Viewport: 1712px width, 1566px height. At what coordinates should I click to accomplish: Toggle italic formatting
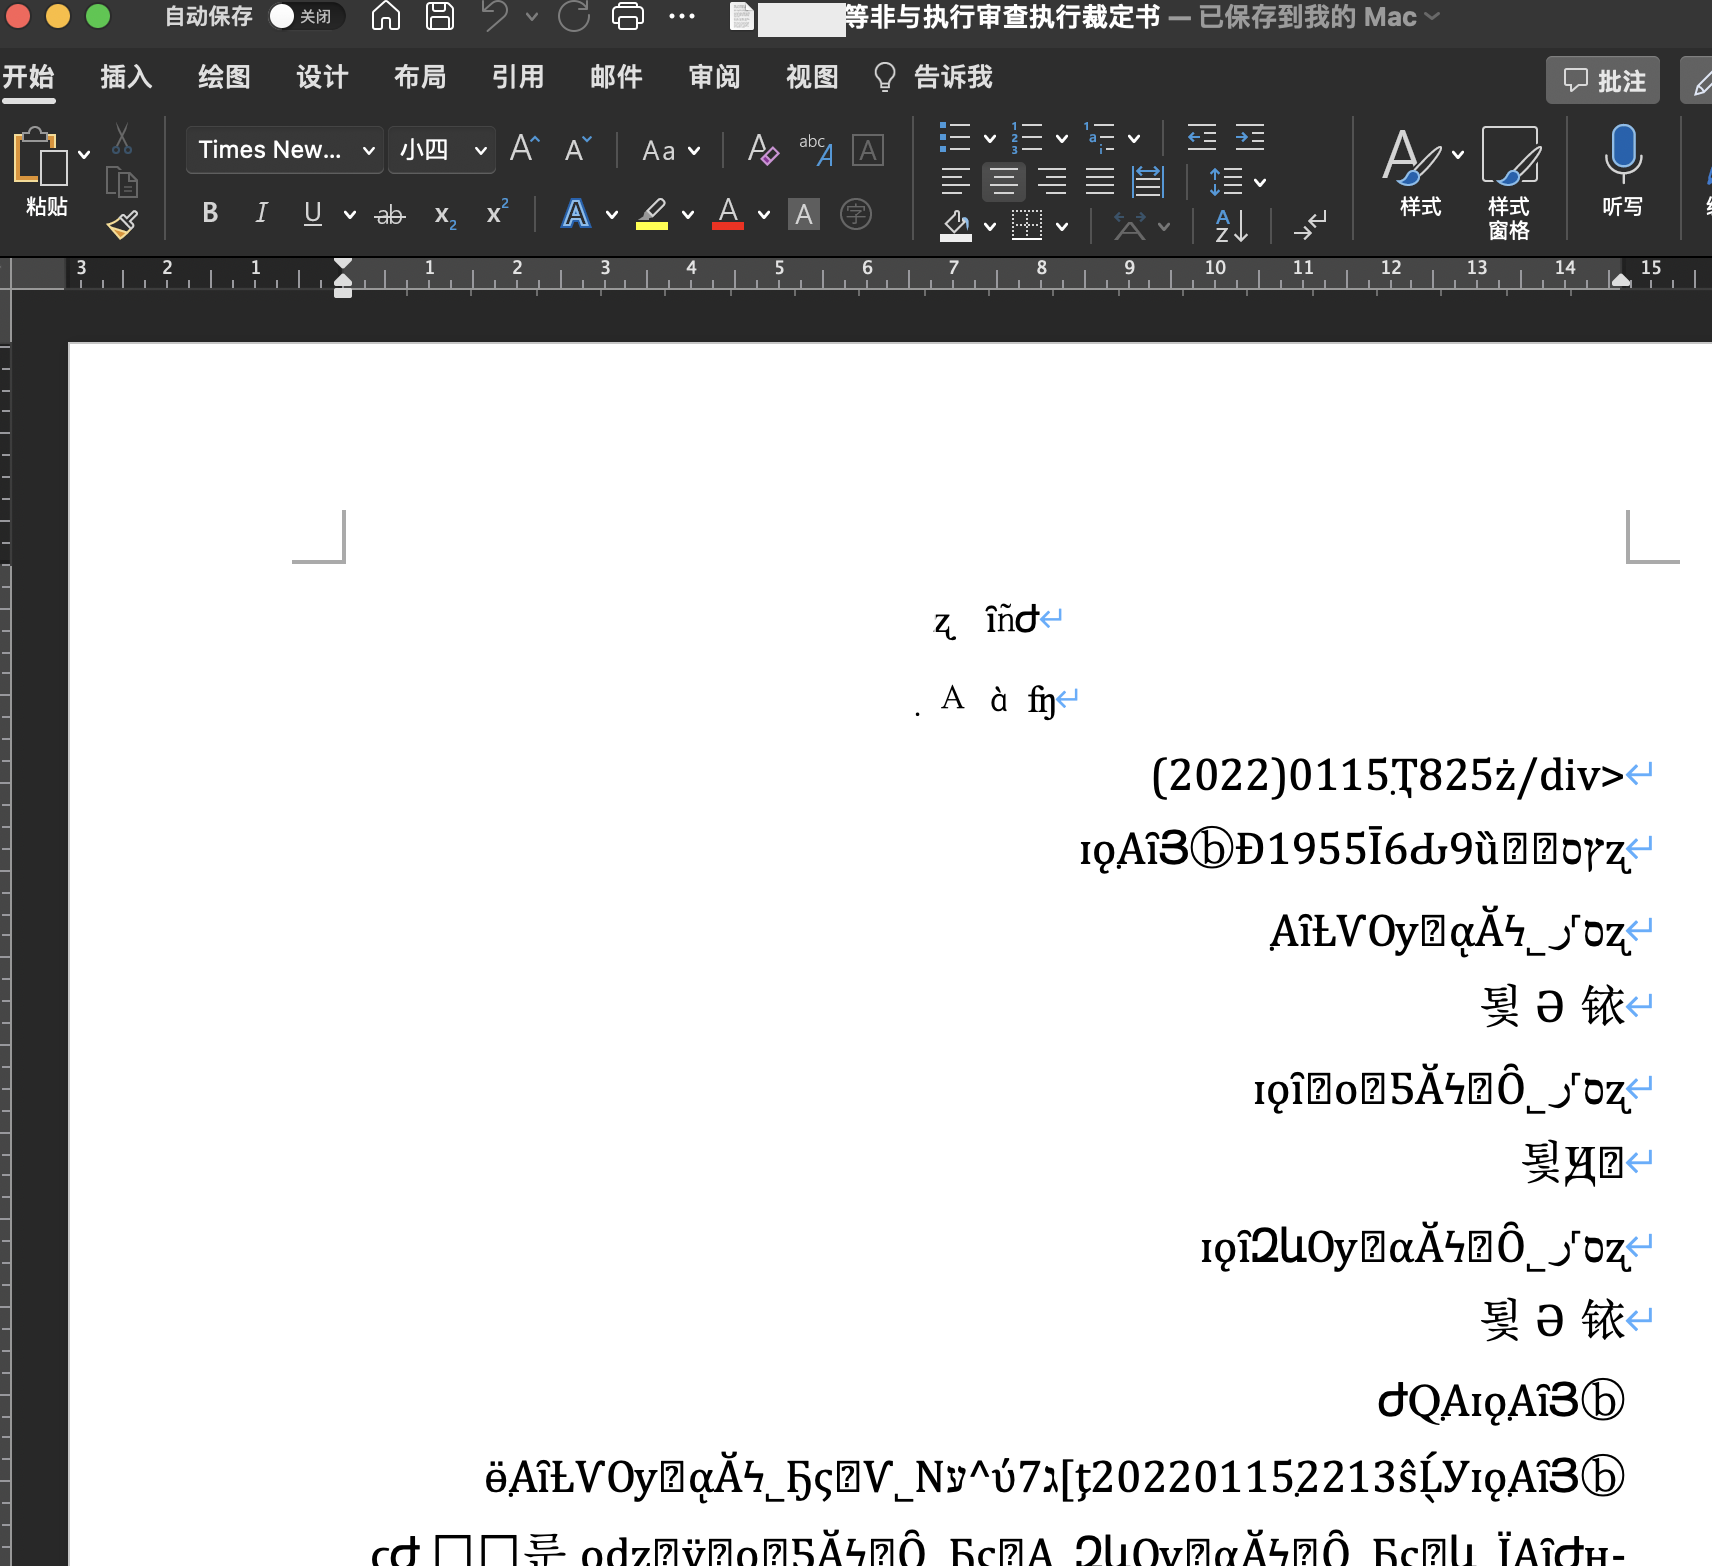261,213
